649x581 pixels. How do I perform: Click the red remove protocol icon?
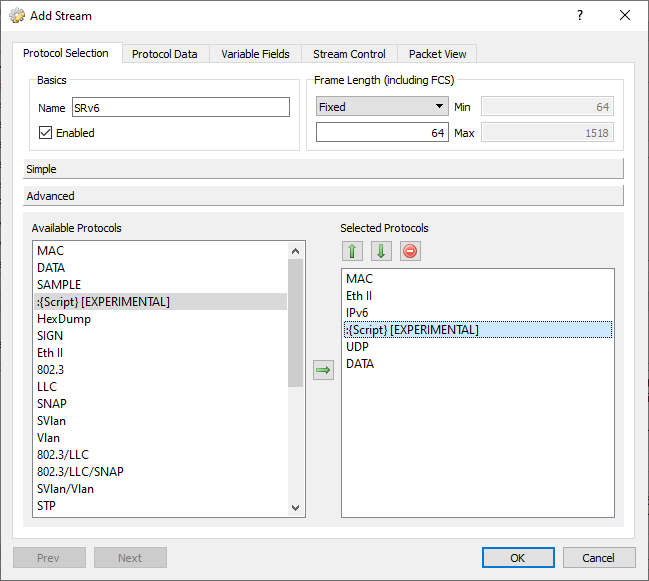[410, 251]
